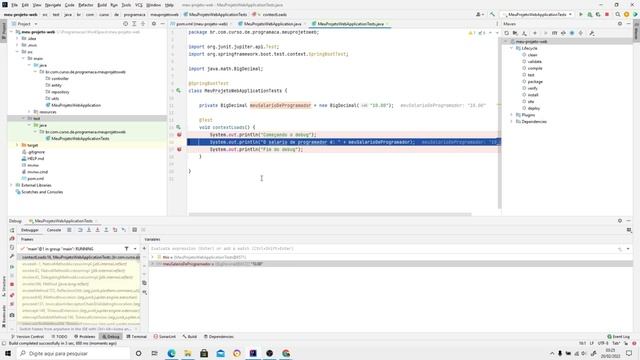Toggle Maven Skip Tests Mode button
This screenshot has height=360, width=640.
click(x=572, y=33)
